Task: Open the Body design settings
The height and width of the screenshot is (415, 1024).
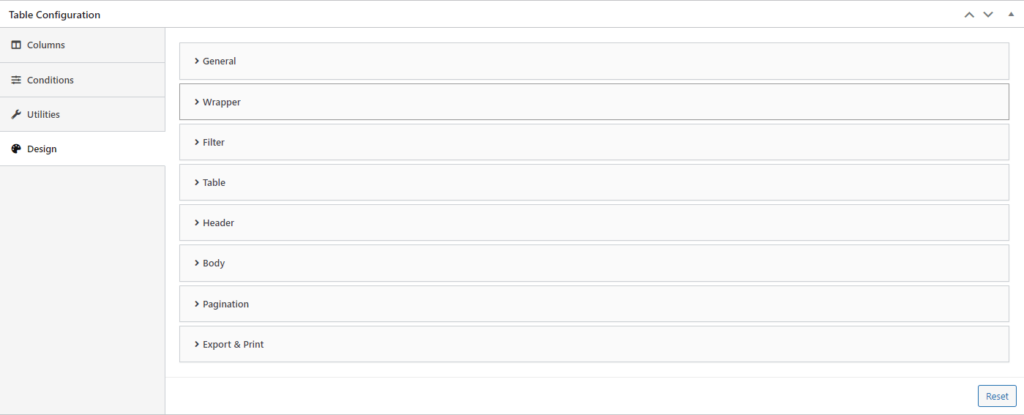Action: coord(213,263)
